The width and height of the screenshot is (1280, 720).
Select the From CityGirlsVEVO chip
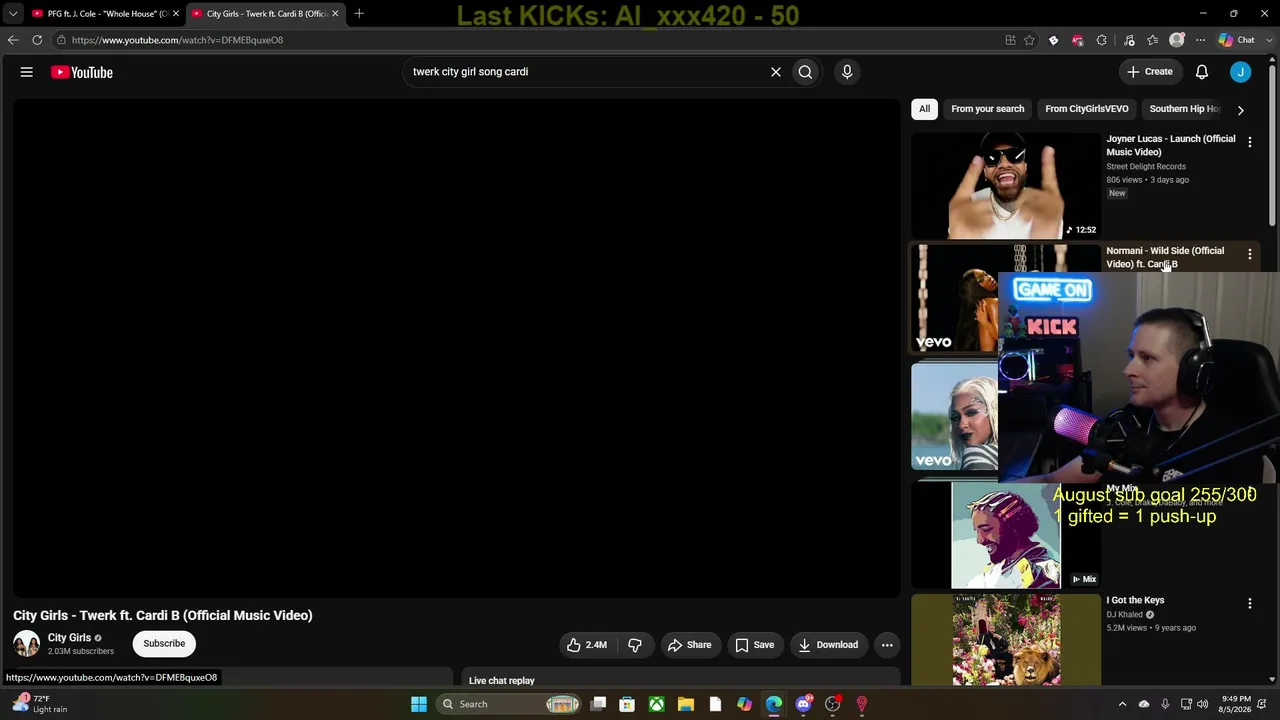pyautogui.click(x=1086, y=109)
